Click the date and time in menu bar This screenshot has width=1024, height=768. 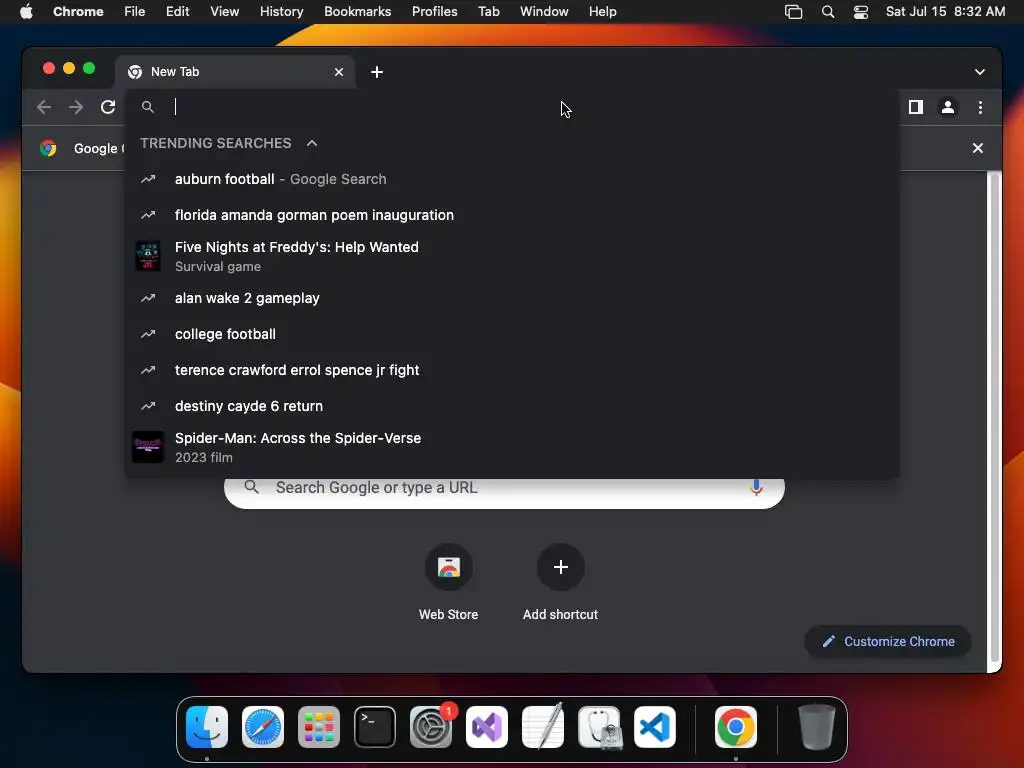(x=945, y=11)
